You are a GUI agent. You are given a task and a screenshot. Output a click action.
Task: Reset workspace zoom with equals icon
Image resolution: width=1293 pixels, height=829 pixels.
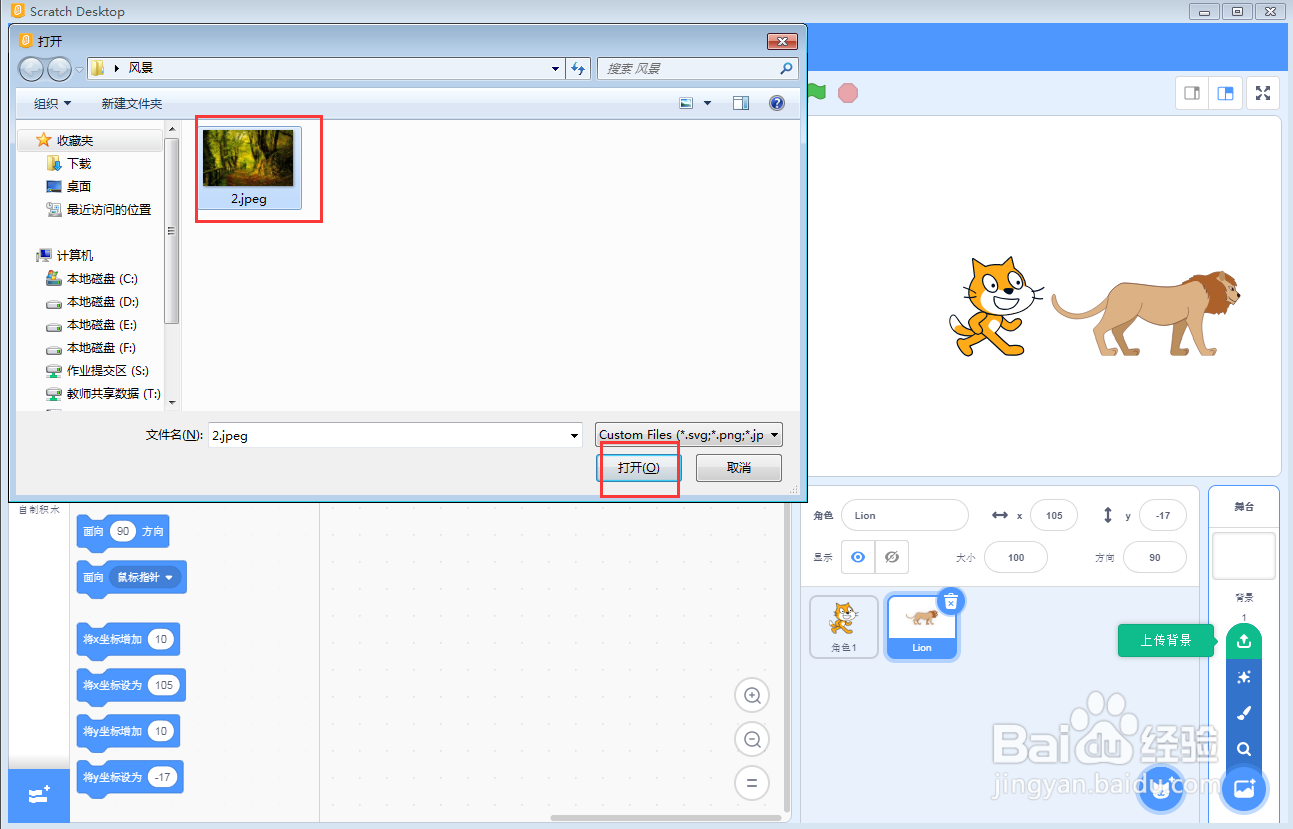coord(753,783)
